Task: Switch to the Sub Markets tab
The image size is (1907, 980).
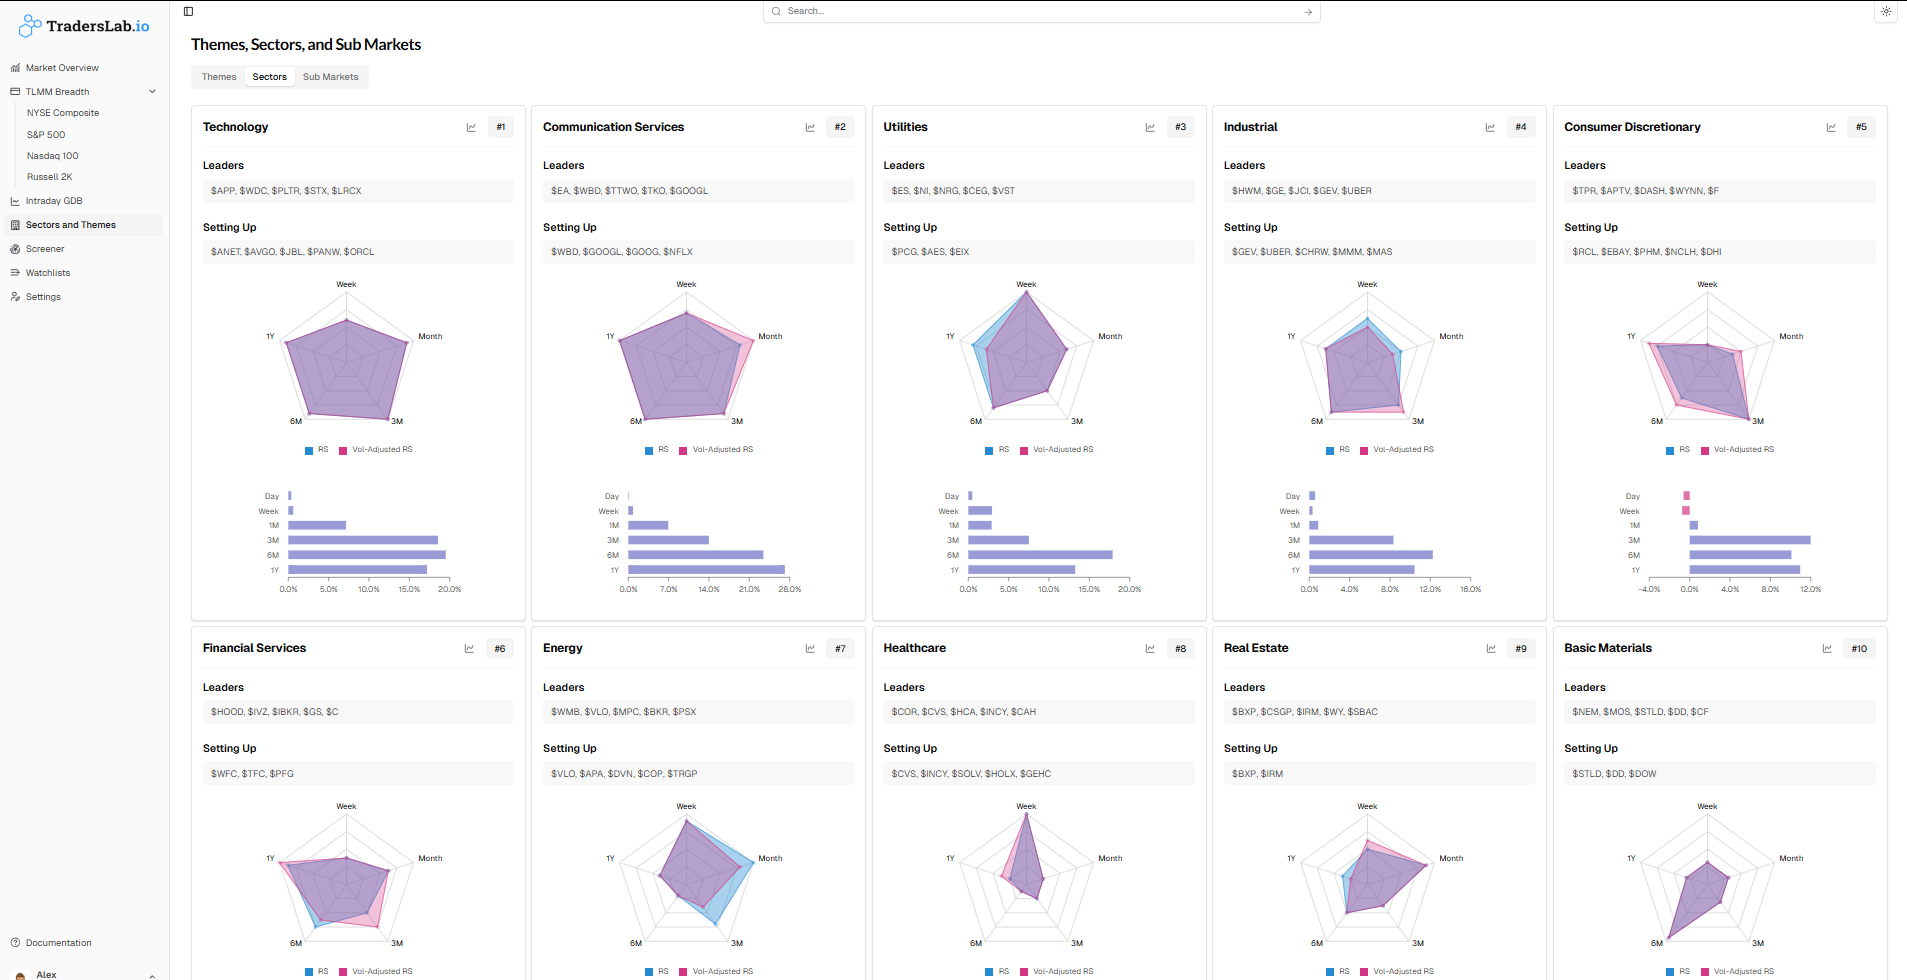Action: coord(330,77)
